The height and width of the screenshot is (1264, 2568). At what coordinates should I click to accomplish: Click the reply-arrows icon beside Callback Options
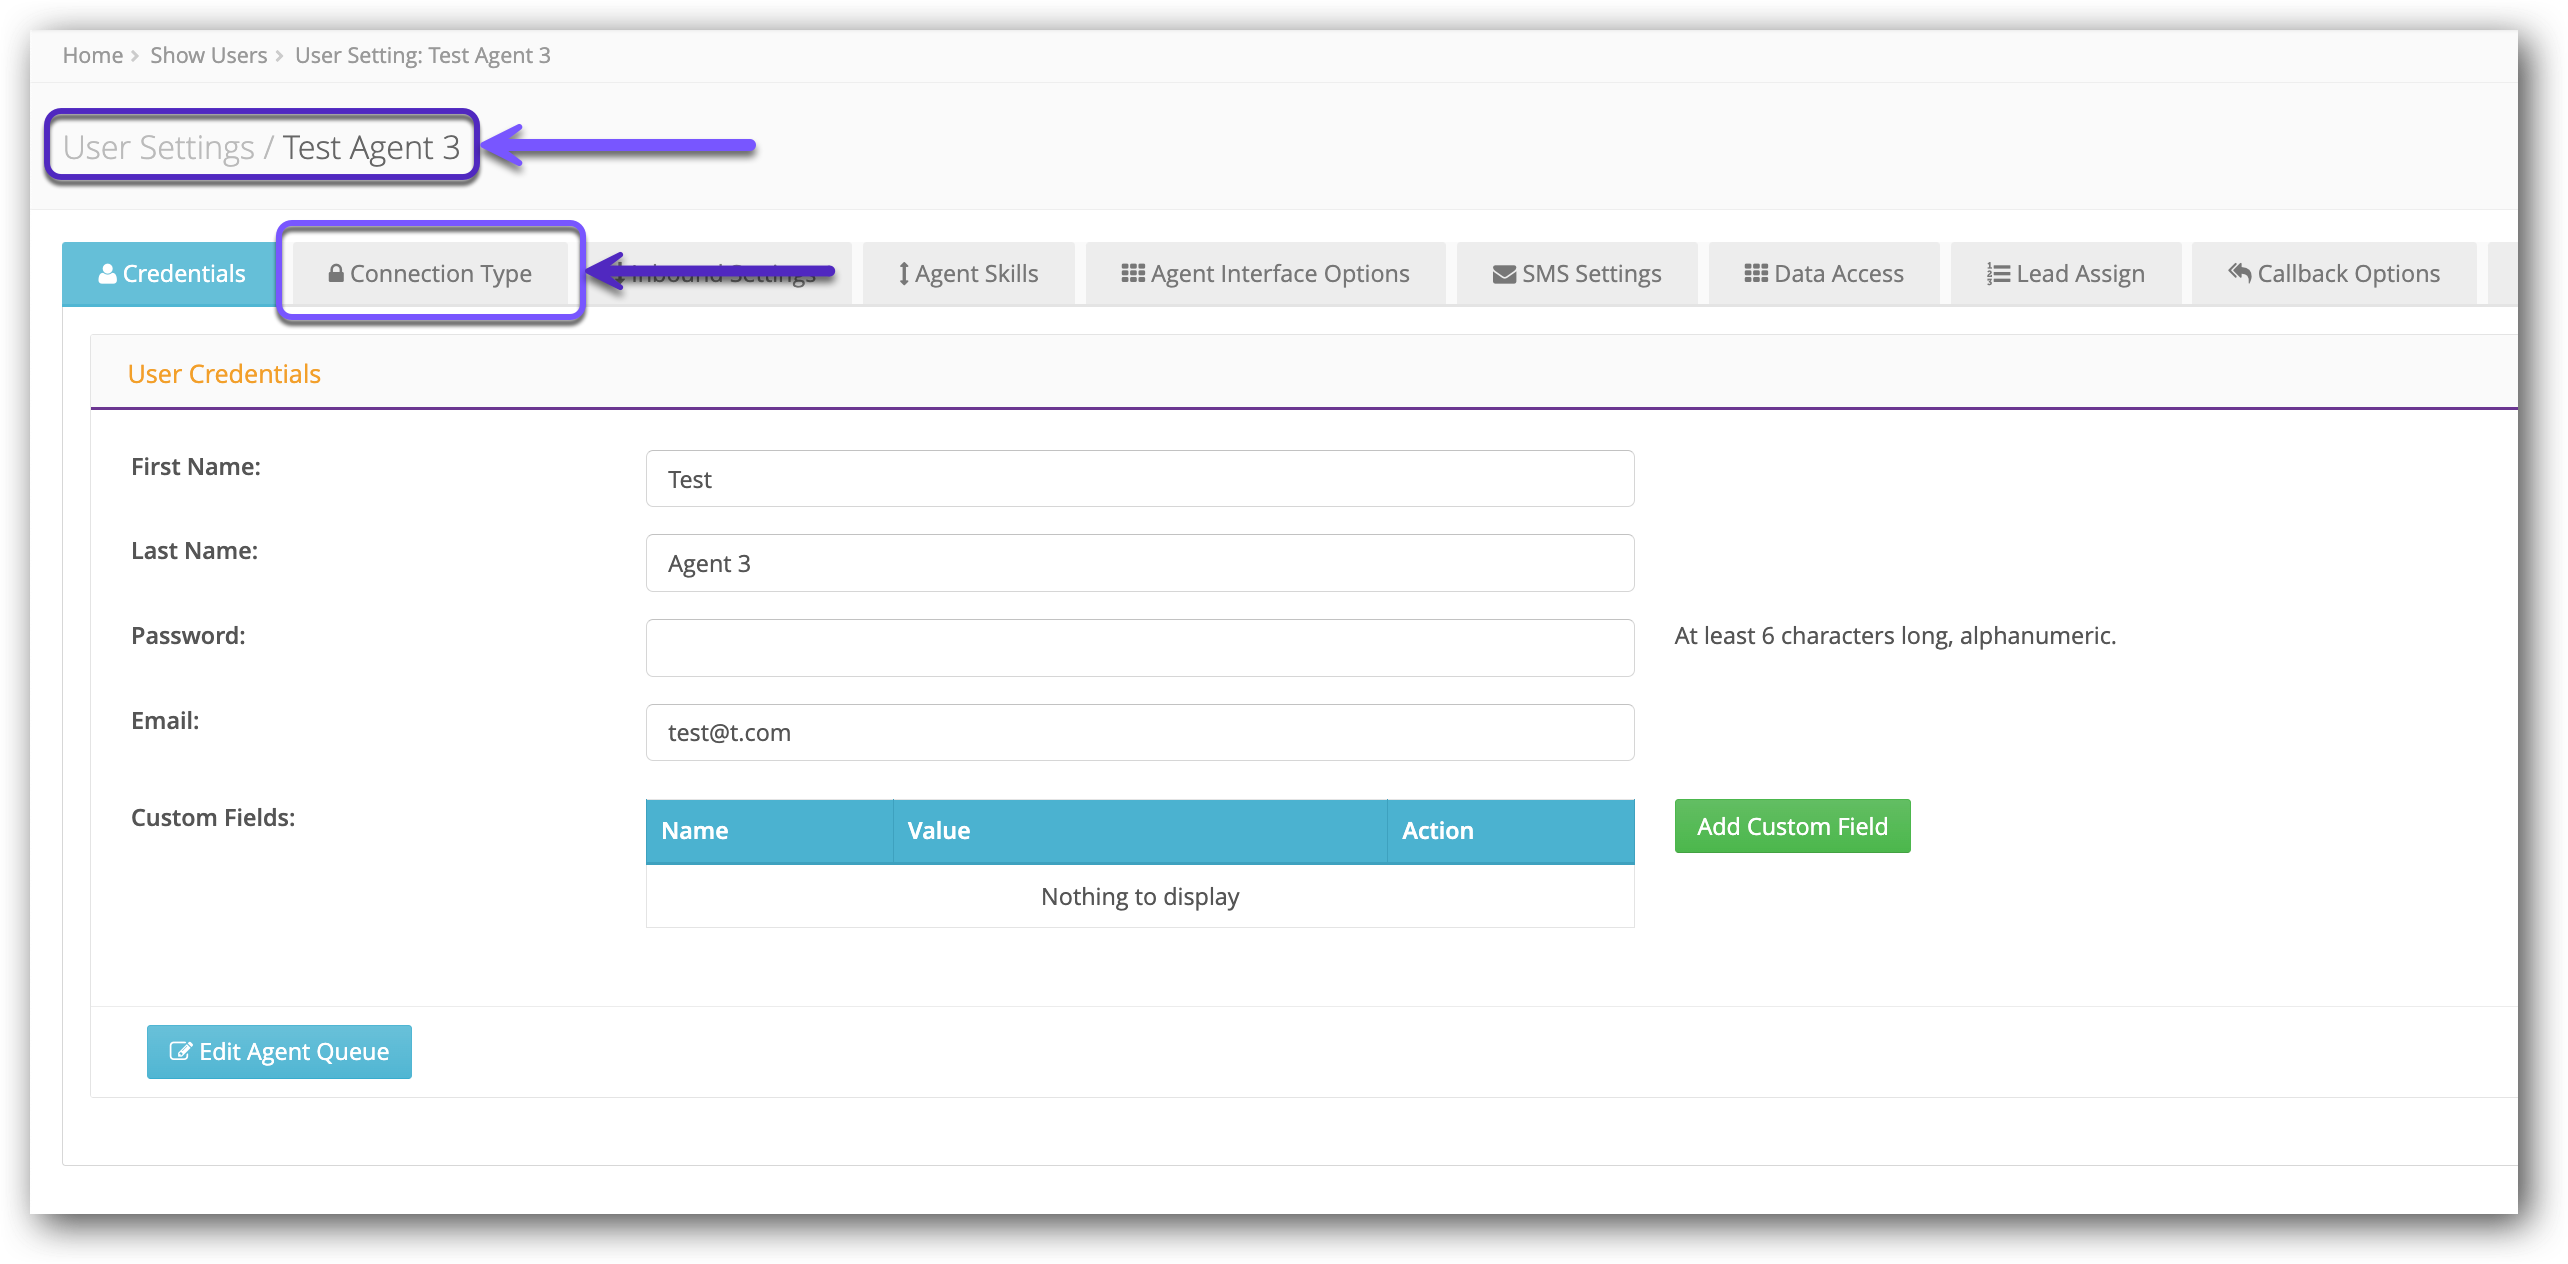point(2239,273)
